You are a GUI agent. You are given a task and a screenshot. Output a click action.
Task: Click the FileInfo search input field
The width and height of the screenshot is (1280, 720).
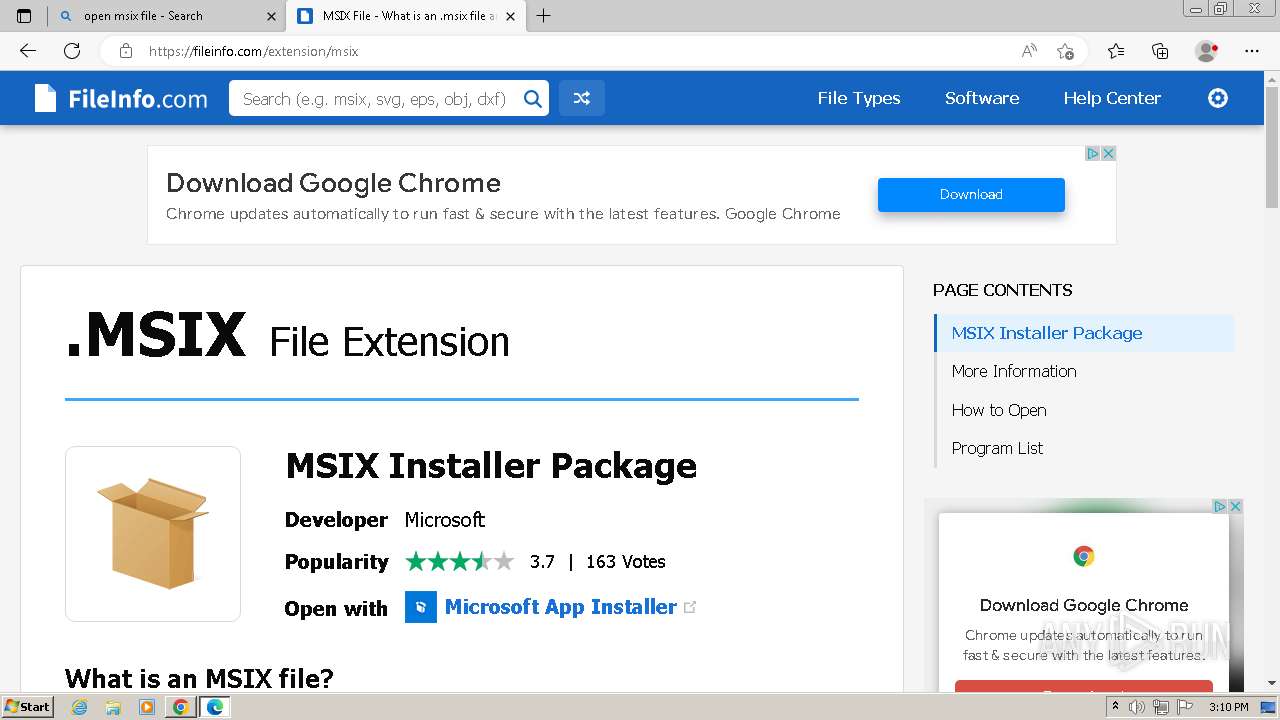click(x=375, y=98)
